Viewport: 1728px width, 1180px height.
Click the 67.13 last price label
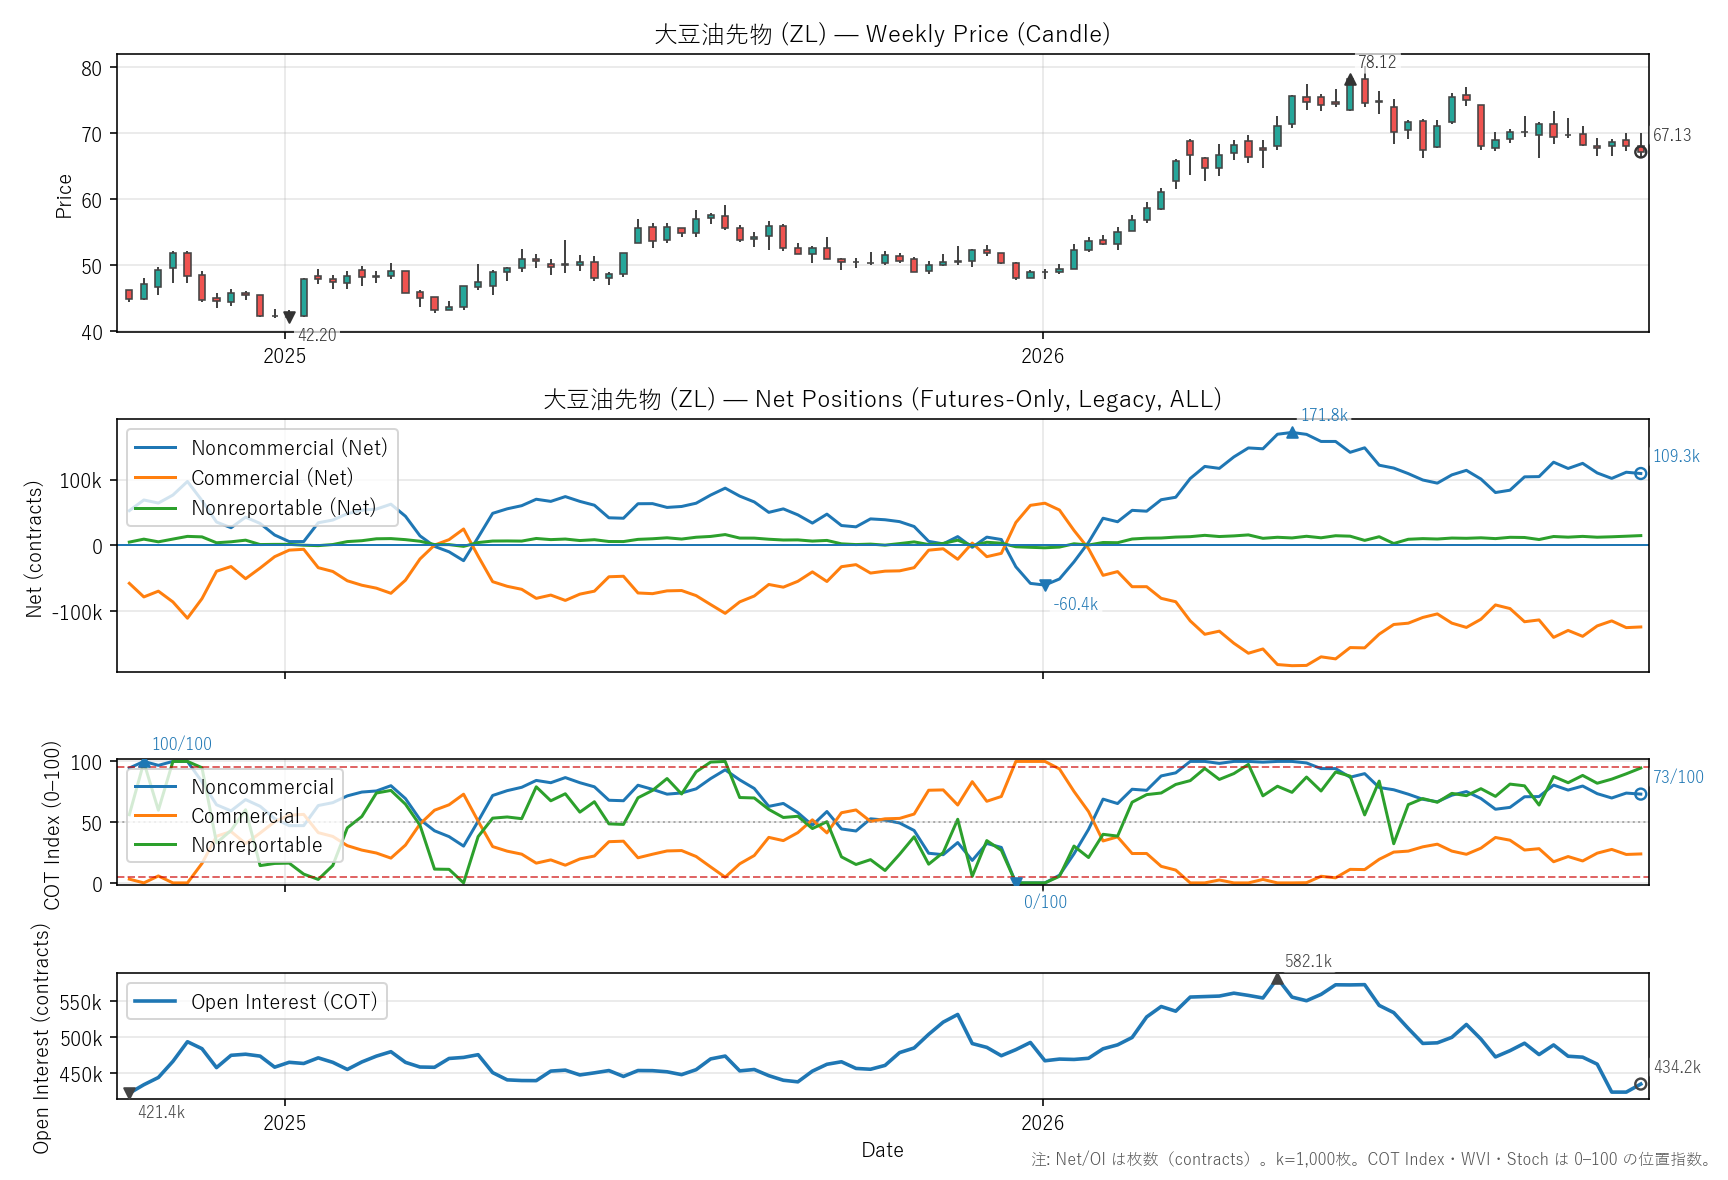point(1672,135)
